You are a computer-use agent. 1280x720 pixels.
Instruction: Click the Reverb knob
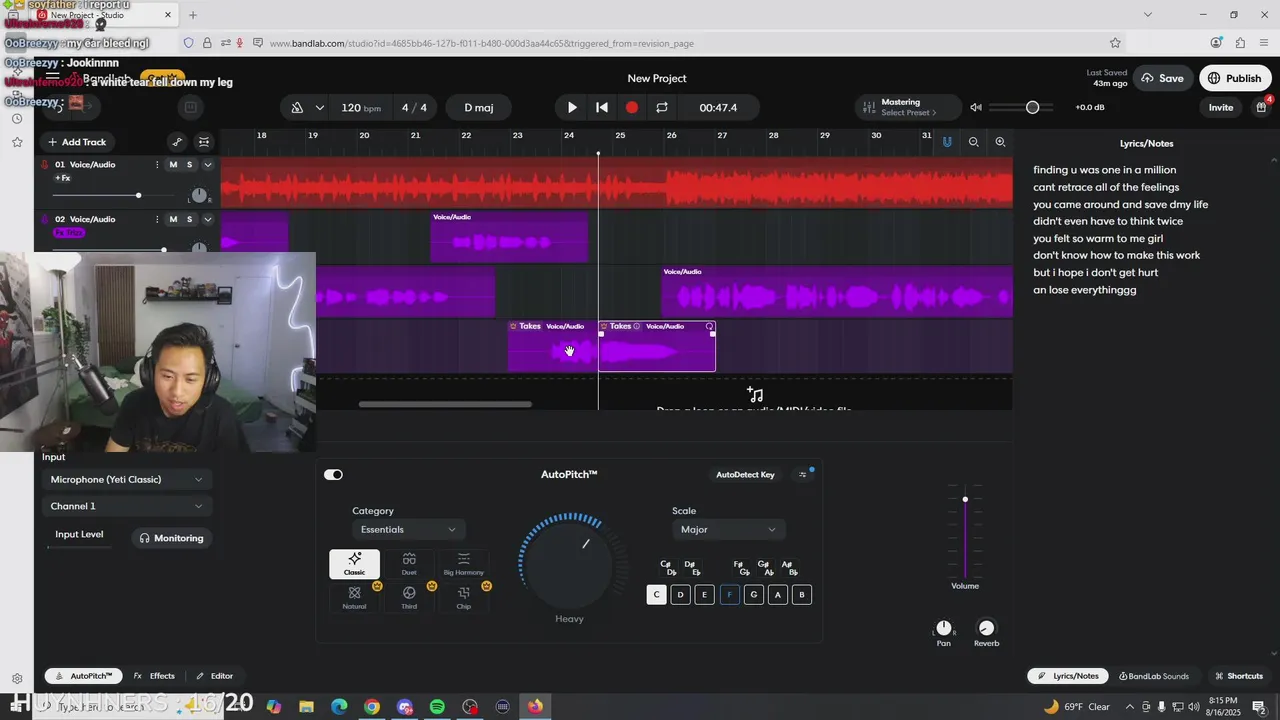[x=987, y=628]
